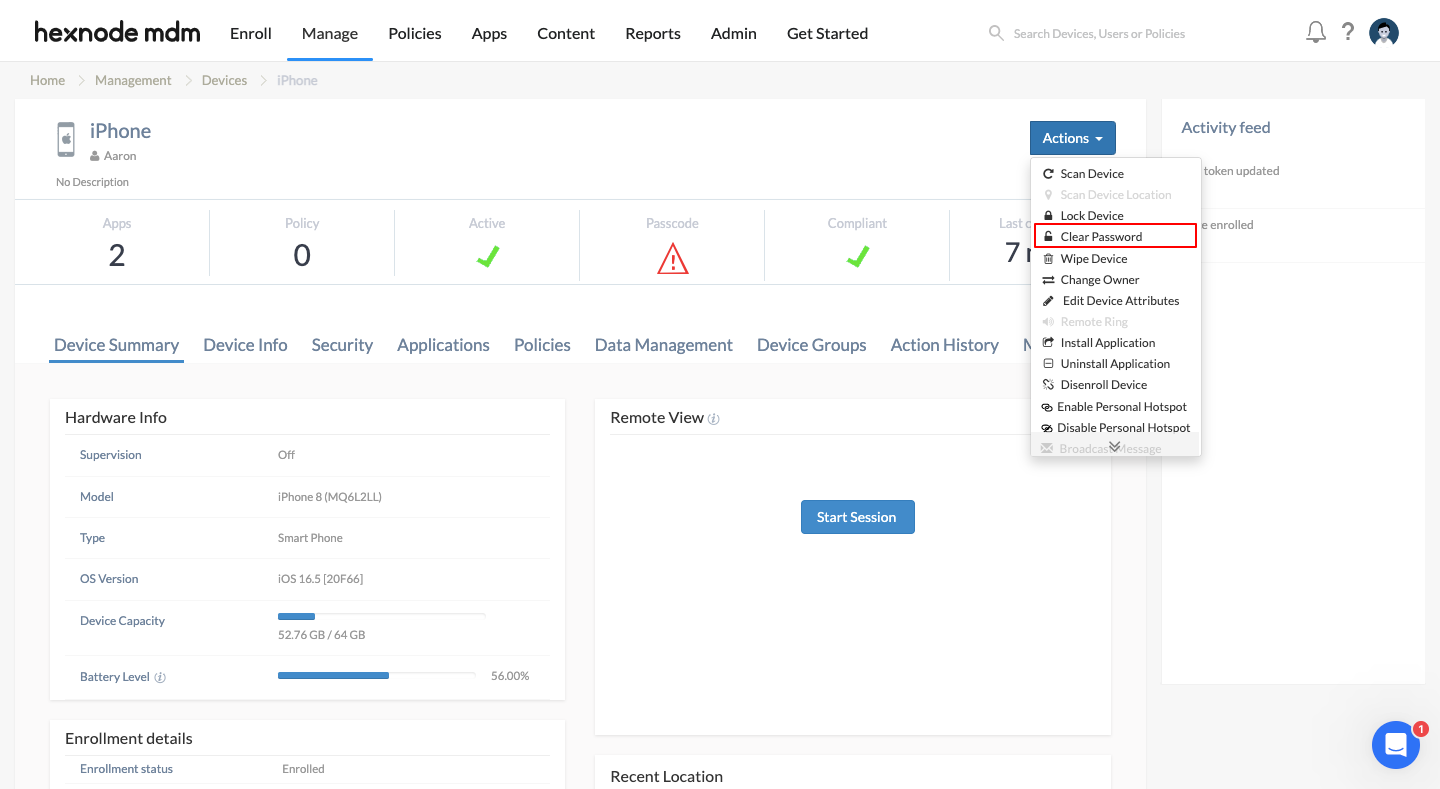Click the iPhone device icon

pos(66,140)
